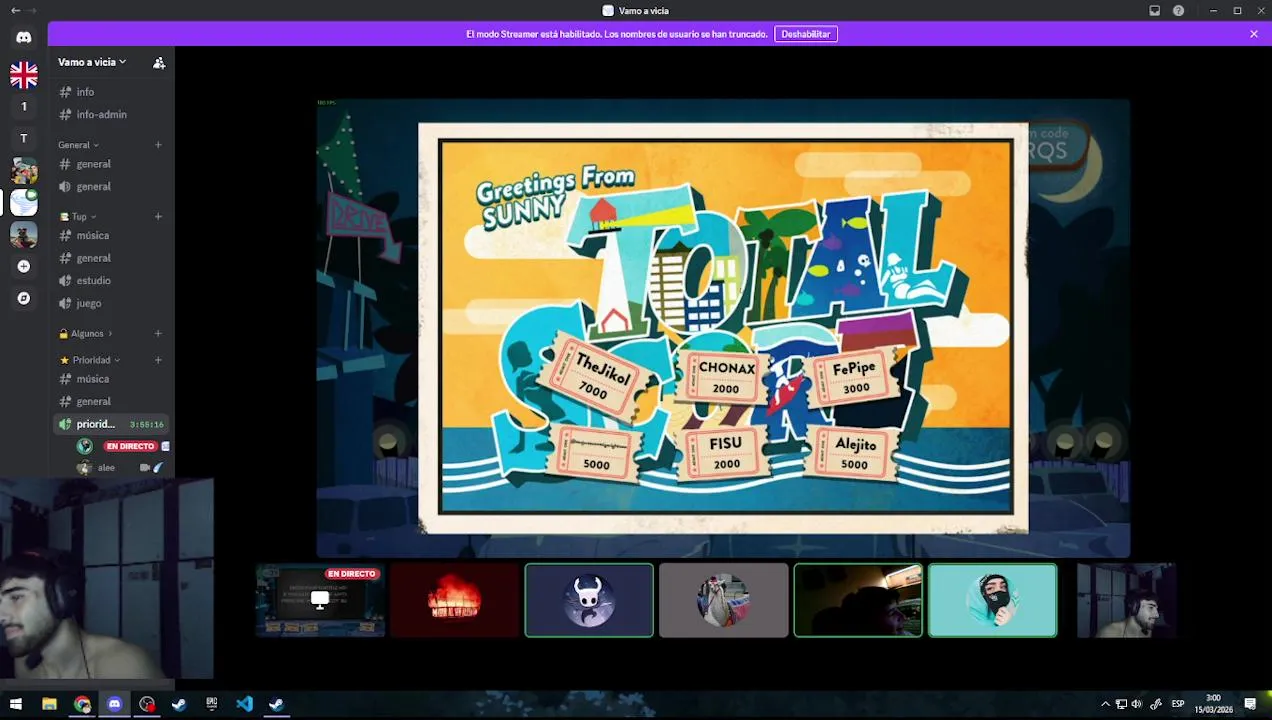The height and width of the screenshot is (720, 1272).
Task: Open Windows Start menu
Action: [x=15, y=704]
